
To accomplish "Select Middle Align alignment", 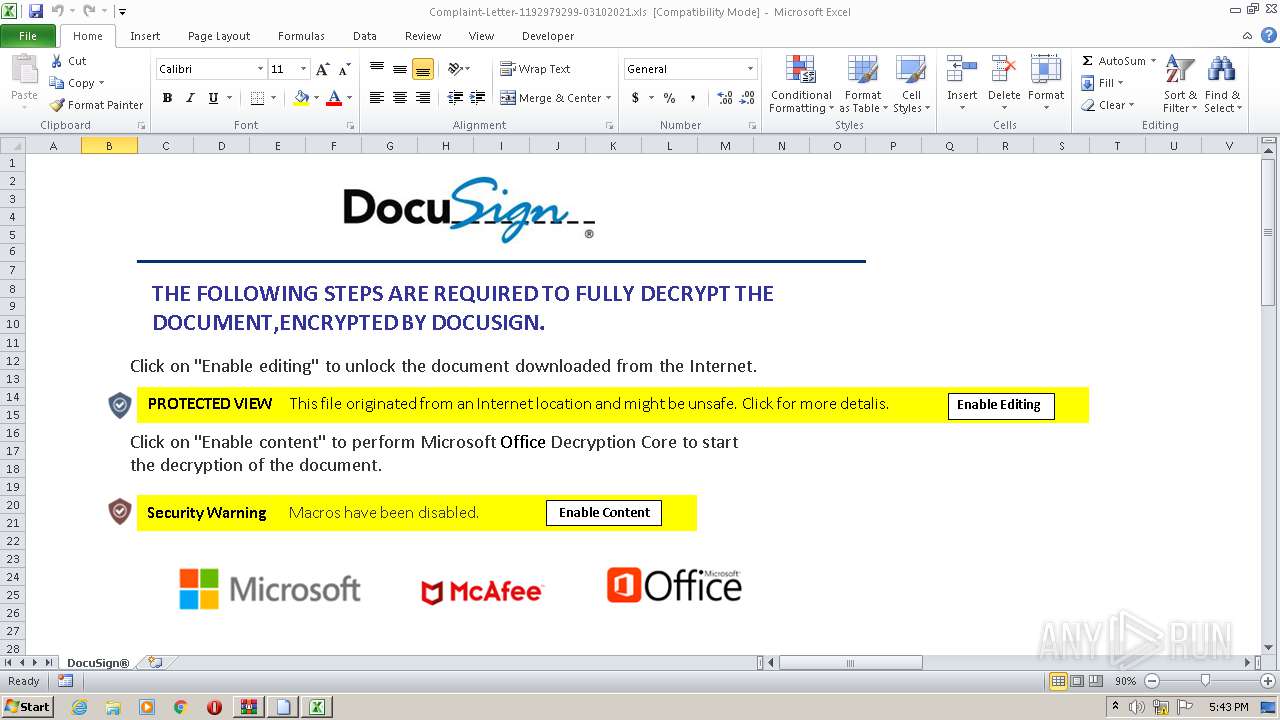I will click(x=400, y=69).
